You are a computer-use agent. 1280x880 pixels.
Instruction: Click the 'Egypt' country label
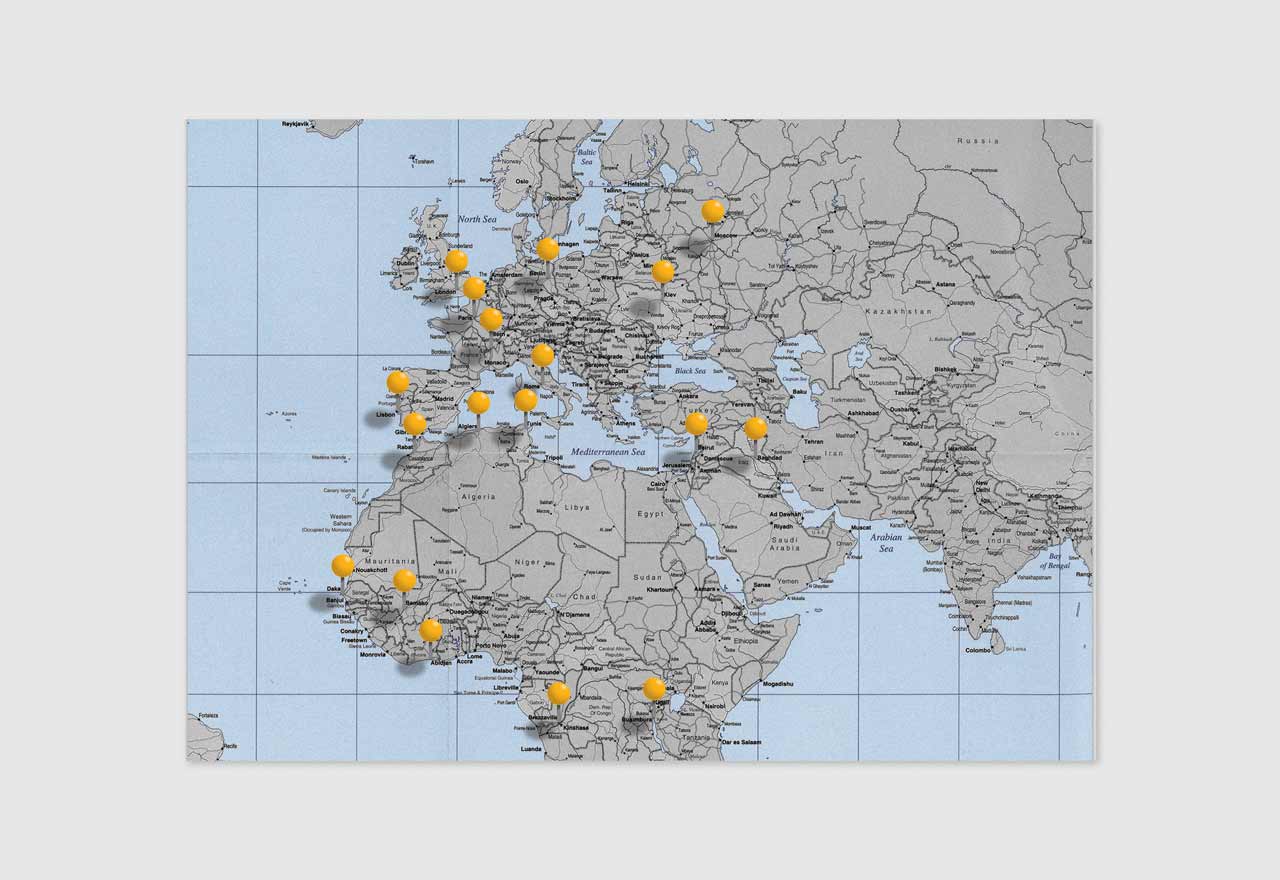[651, 513]
